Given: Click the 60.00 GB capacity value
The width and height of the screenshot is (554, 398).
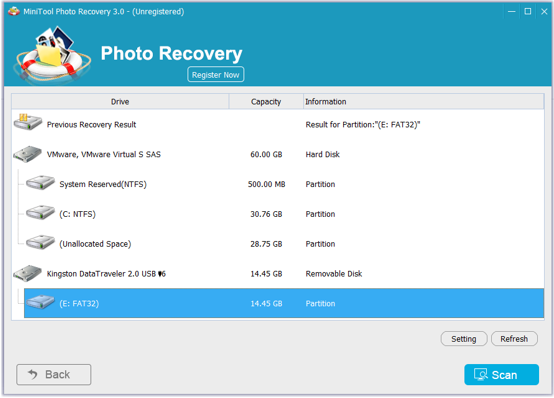Looking at the screenshot, I should 266,154.
